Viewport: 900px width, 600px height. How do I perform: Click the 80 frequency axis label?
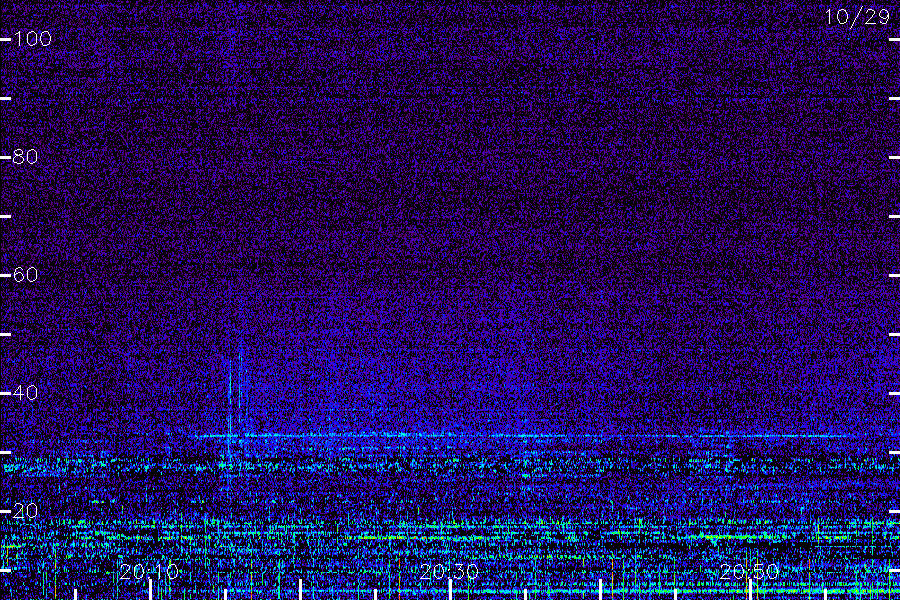pos(26,157)
